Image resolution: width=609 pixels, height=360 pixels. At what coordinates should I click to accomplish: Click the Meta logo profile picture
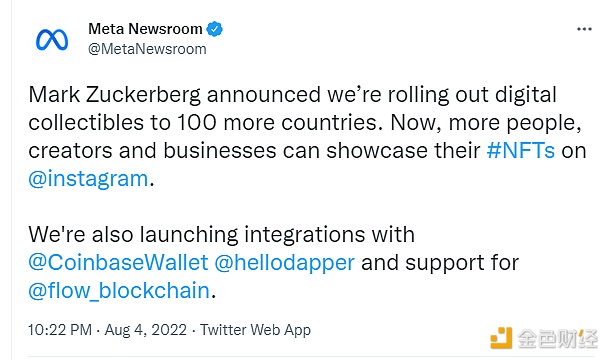(x=52, y=40)
